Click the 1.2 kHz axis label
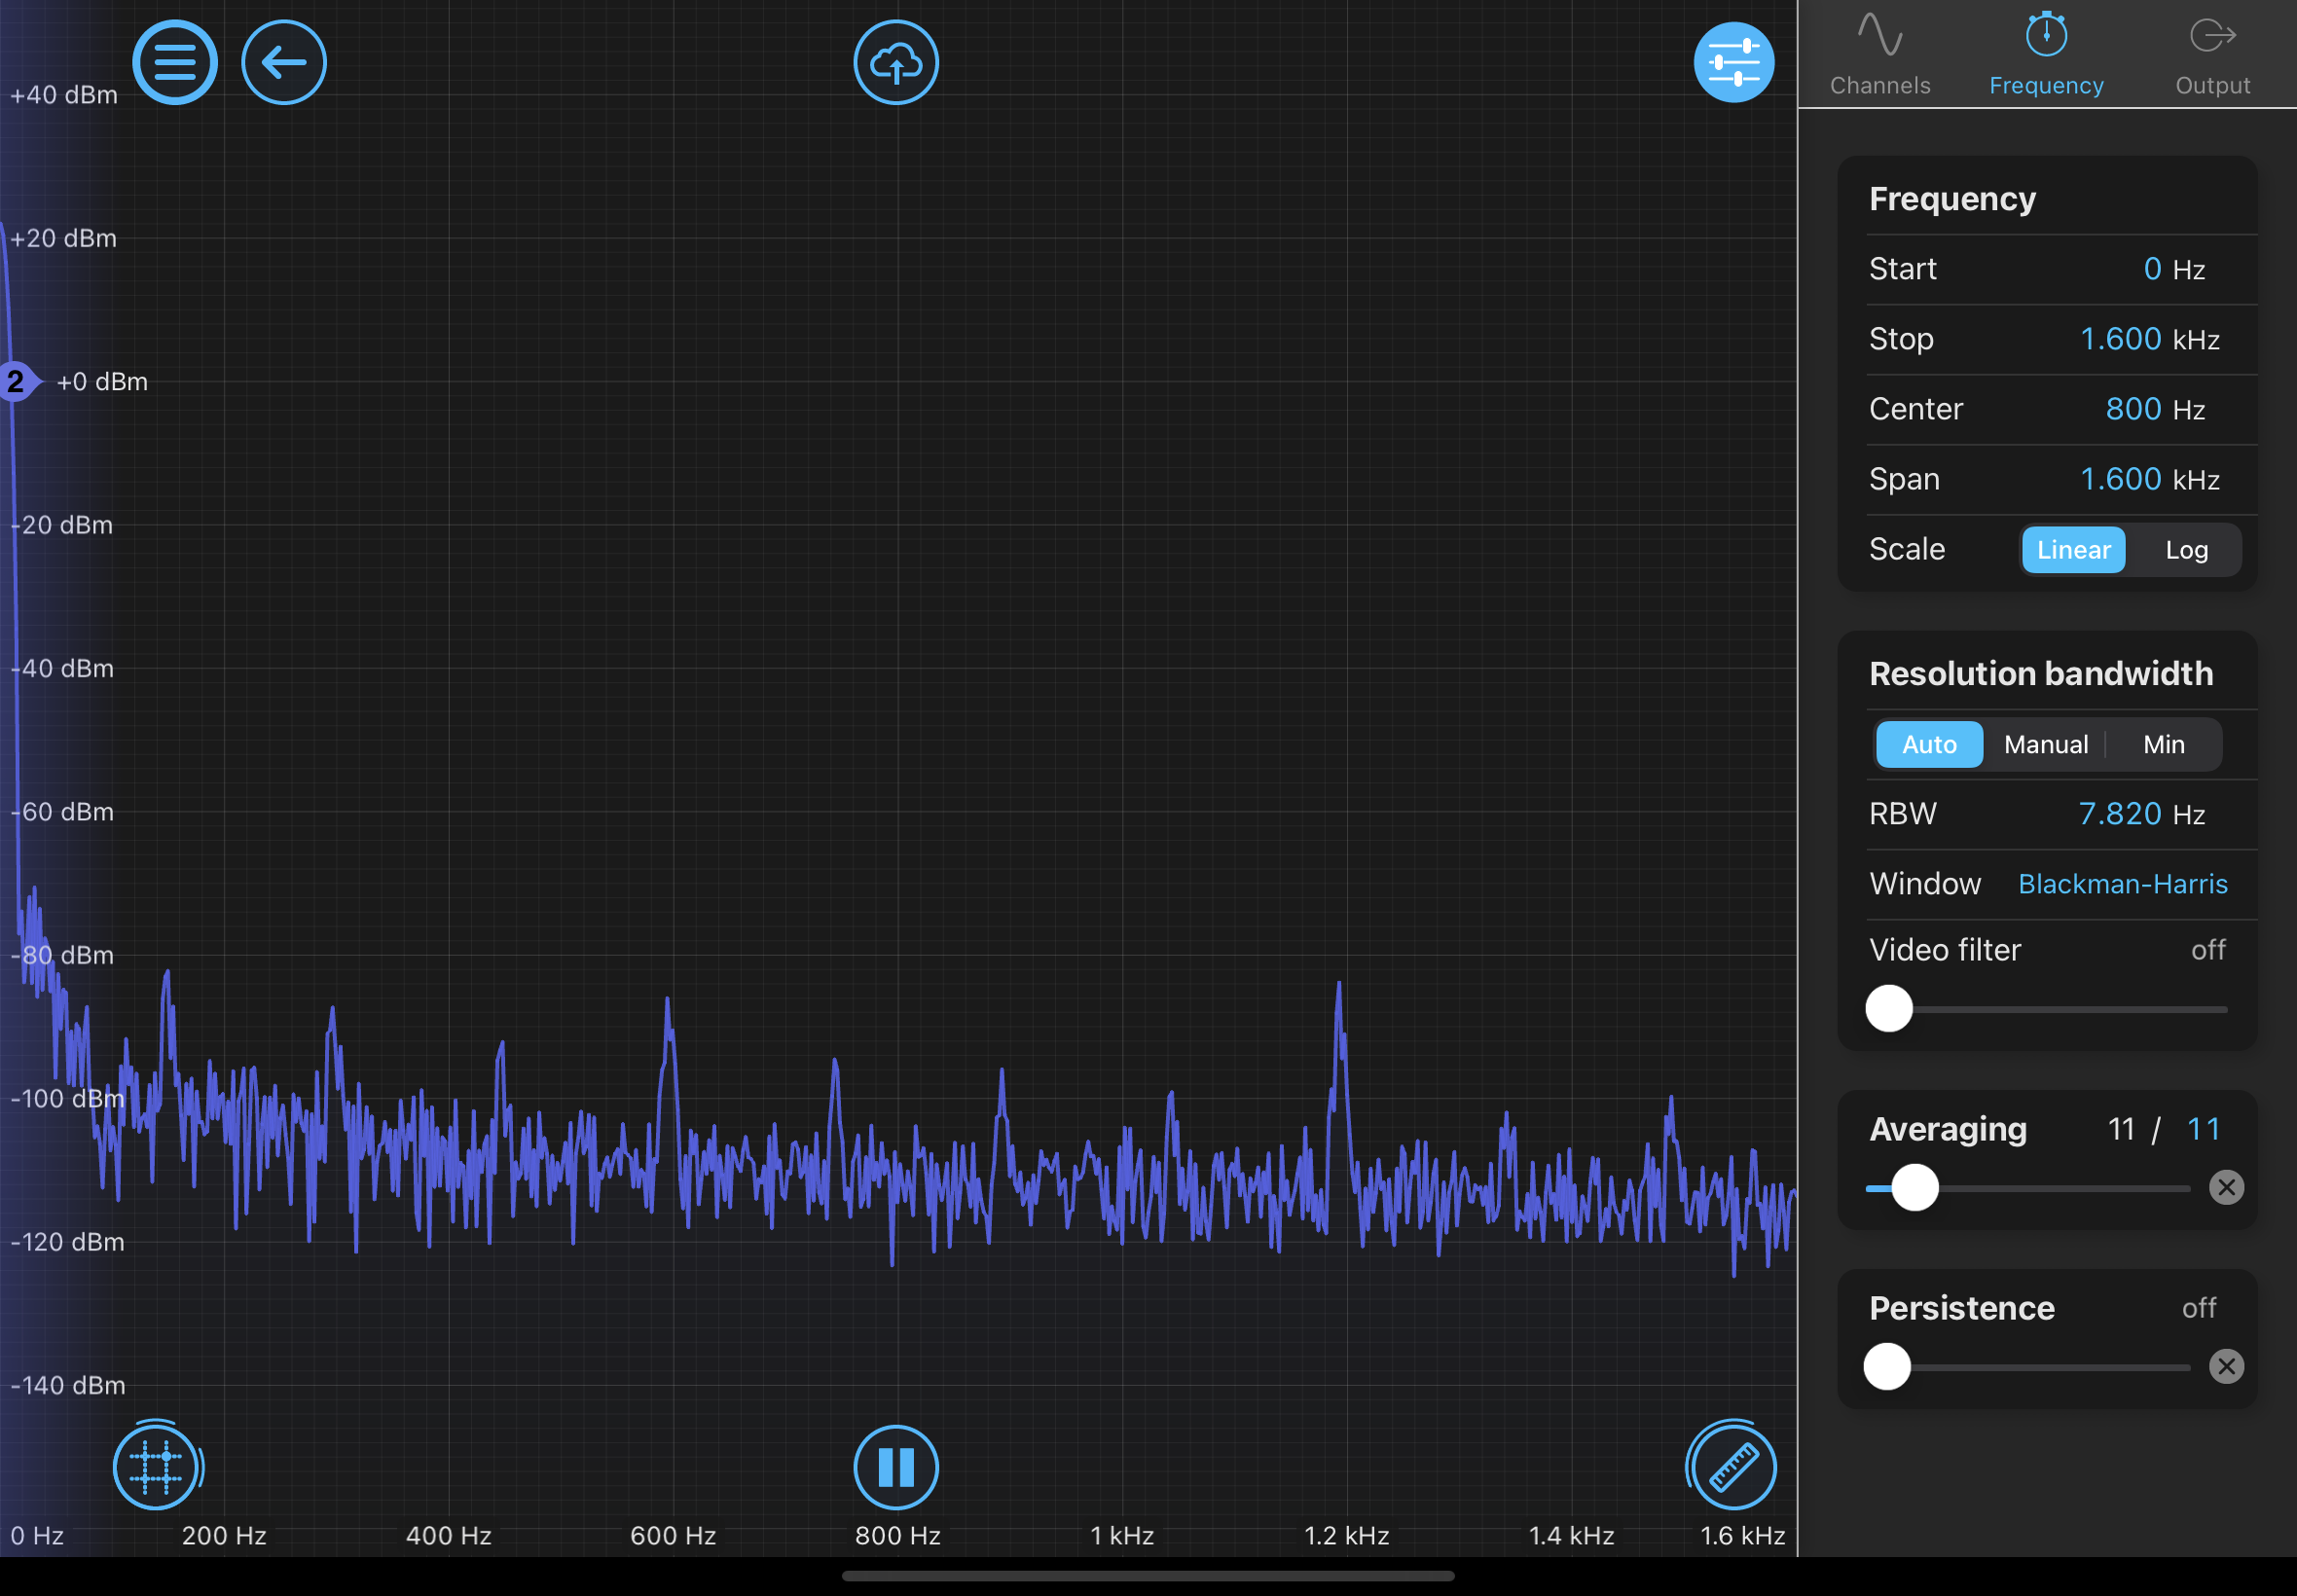The height and width of the screenshot is (1596, 2297). tap(1346, 1535)
